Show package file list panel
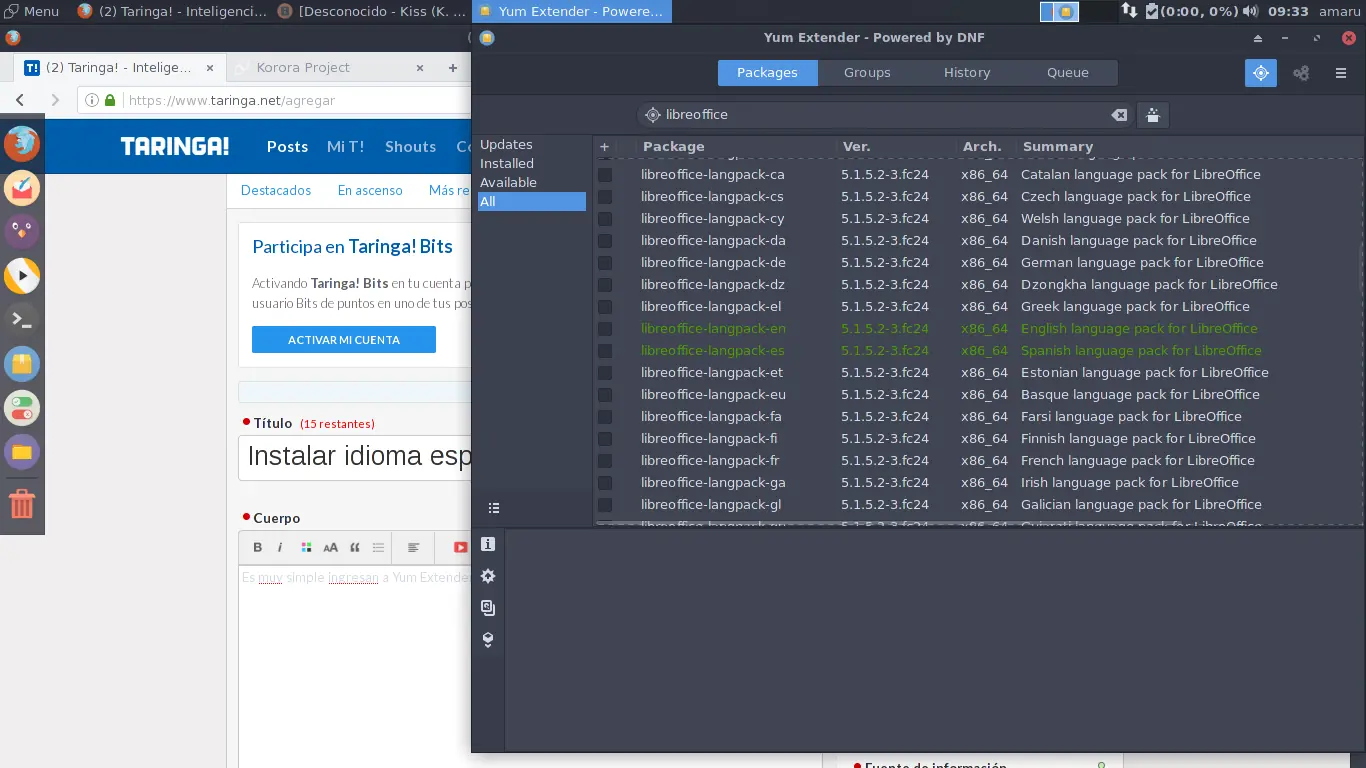1366x768 pixels. (x=488, y=608)
